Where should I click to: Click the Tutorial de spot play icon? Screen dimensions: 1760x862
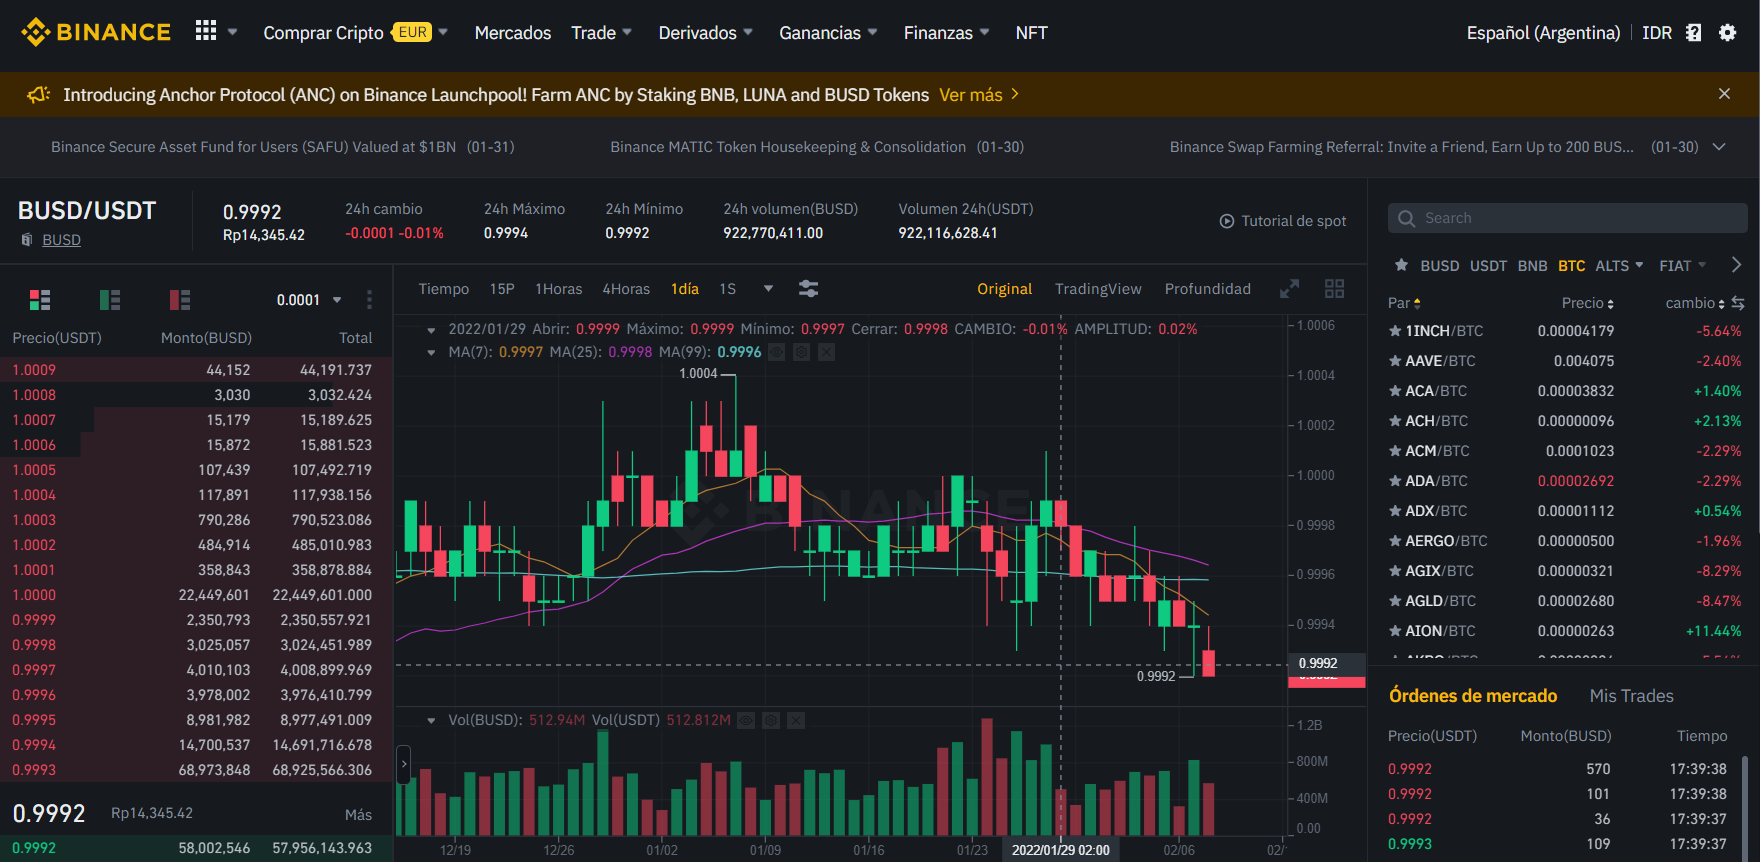1226,221
